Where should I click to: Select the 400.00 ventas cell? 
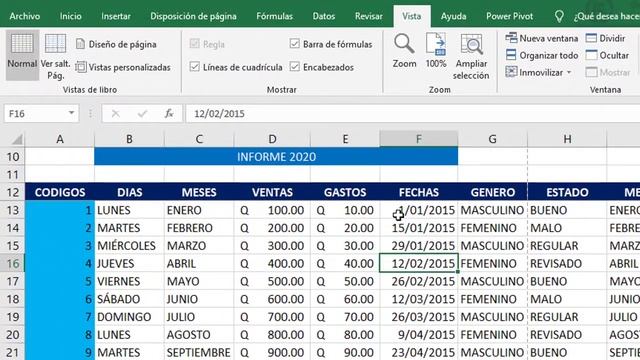coord(272,264)
